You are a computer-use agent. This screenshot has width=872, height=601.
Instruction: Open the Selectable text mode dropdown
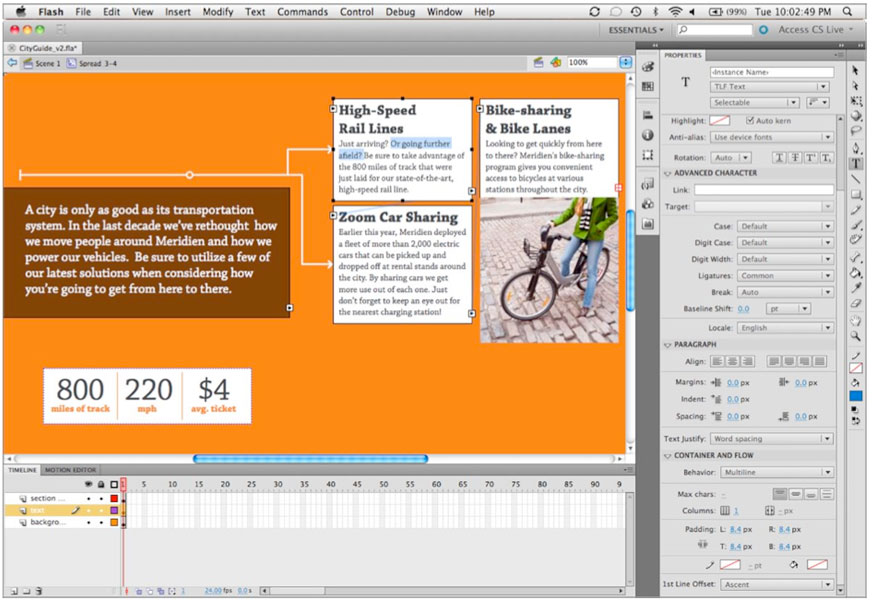pyautogui.click(x=755, y=102)
